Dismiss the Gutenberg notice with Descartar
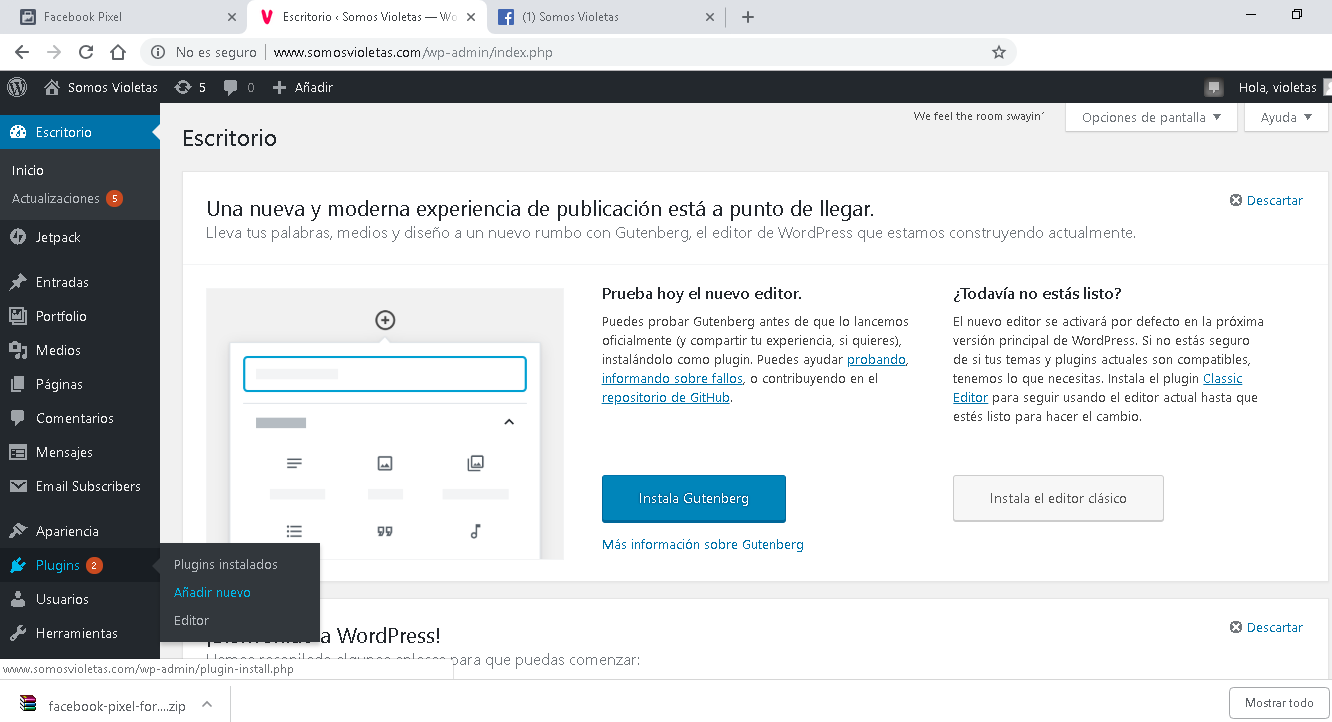The height and width of the screenshot is (722, 1332). tap(1266, 200)
